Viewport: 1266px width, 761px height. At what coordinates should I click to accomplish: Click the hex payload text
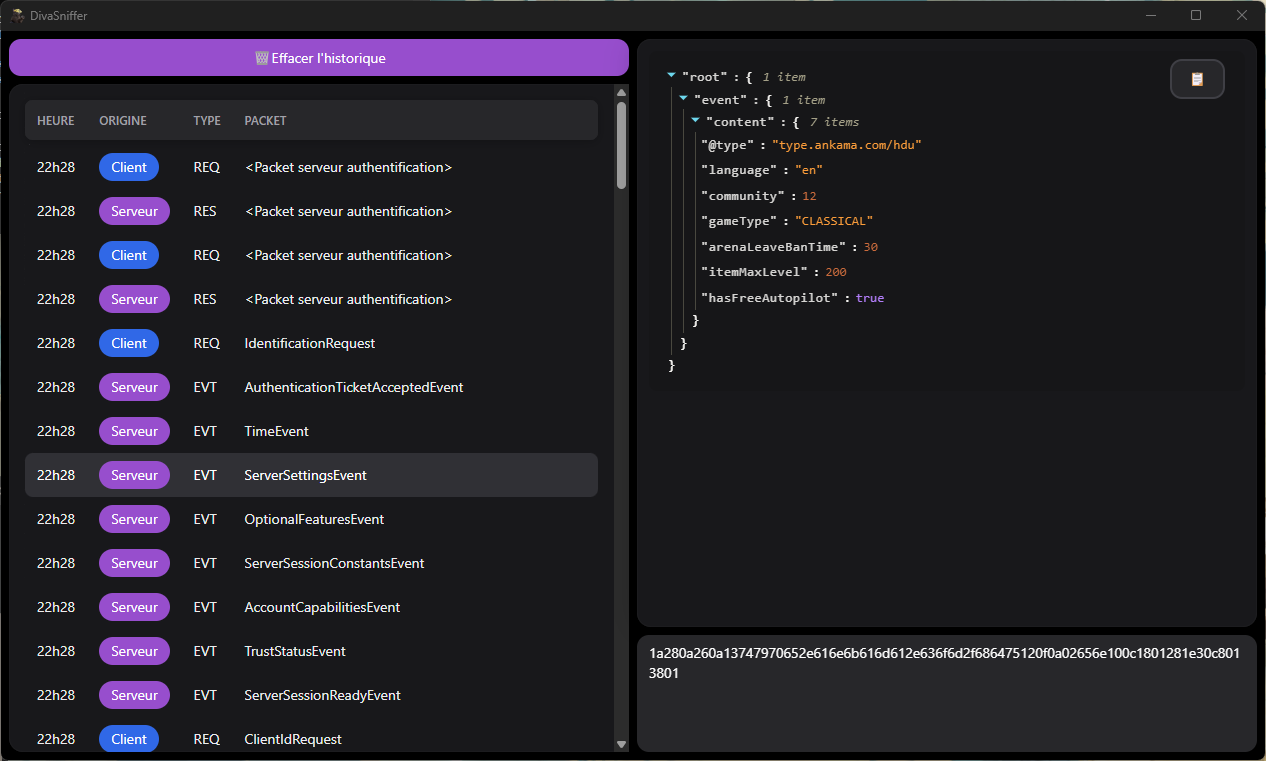(944, 663)
